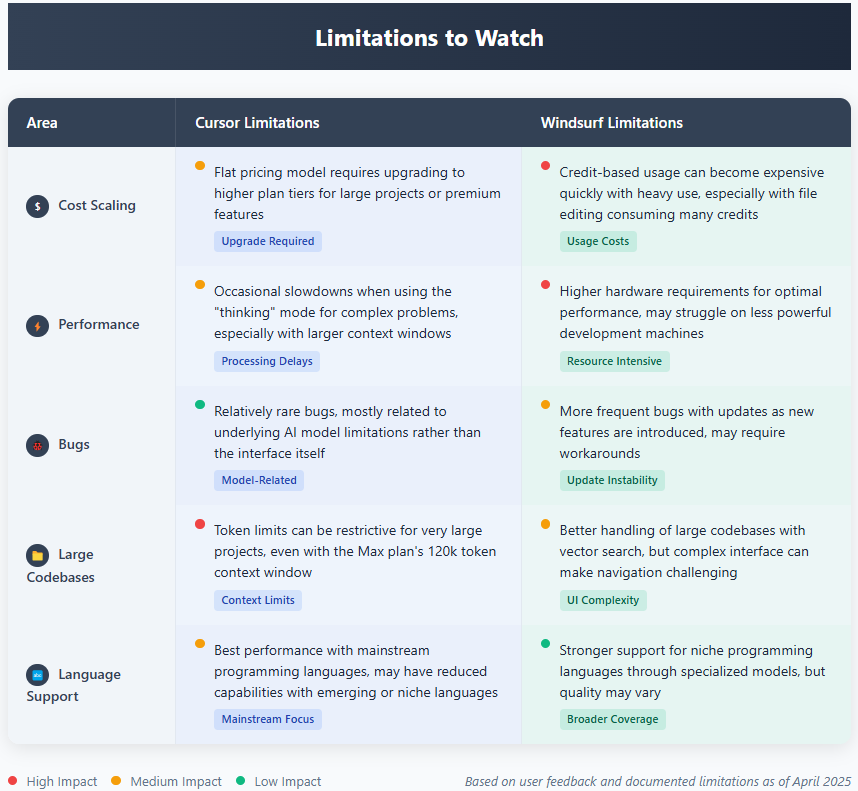Click the orange dot beside Best performance text
Screen dimensions: 858x791
(200, 643)
